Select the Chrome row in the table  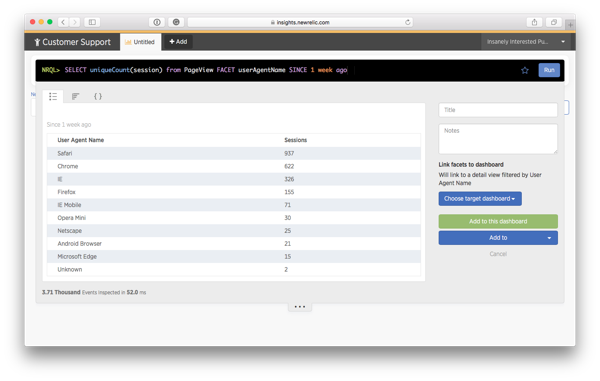click(x=234, y=166)
